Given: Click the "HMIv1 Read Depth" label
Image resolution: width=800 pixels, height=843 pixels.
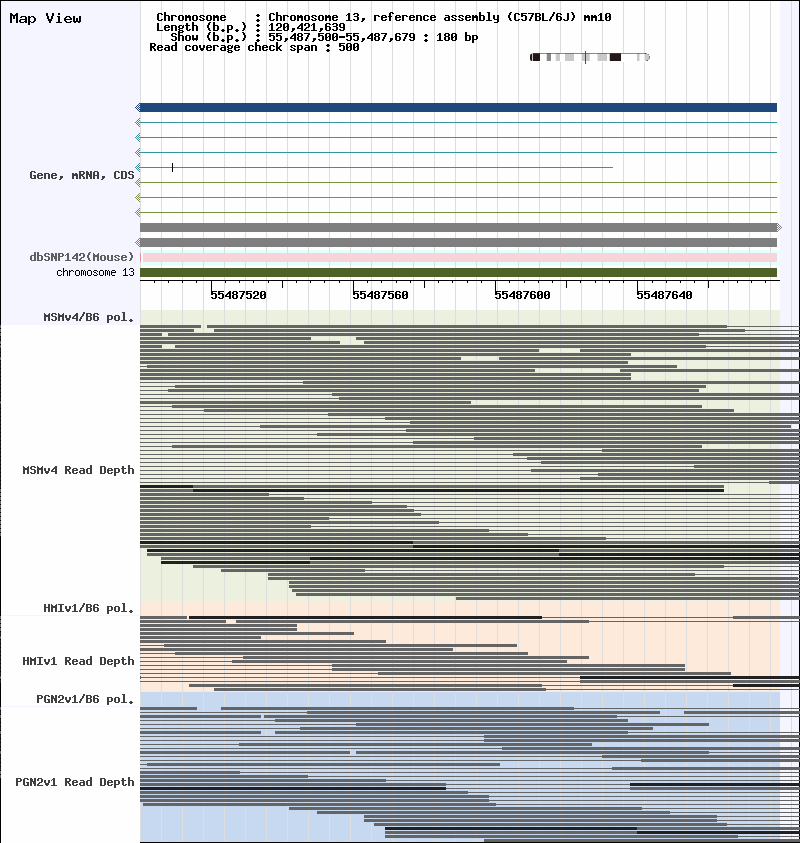Looking at the screenshot, I should [x=78, y=661].
